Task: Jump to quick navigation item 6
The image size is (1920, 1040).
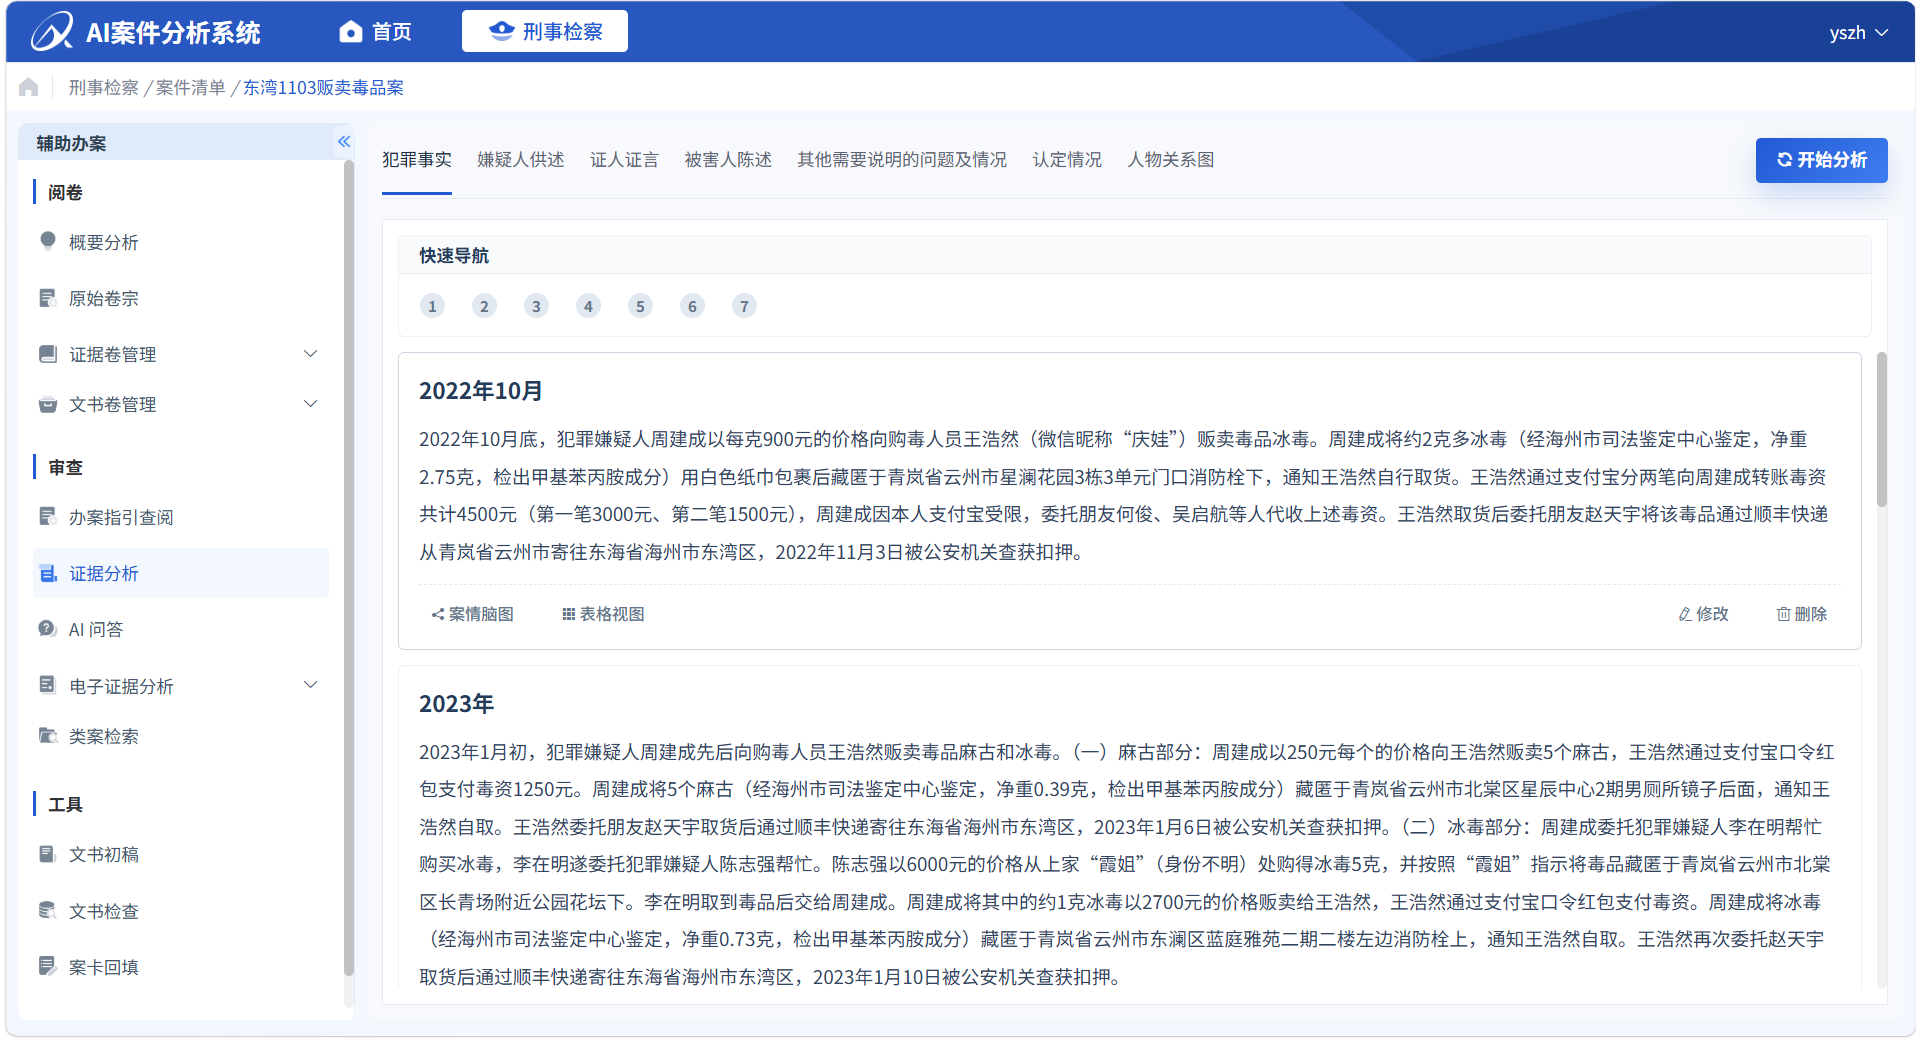Action: [692, 306]
